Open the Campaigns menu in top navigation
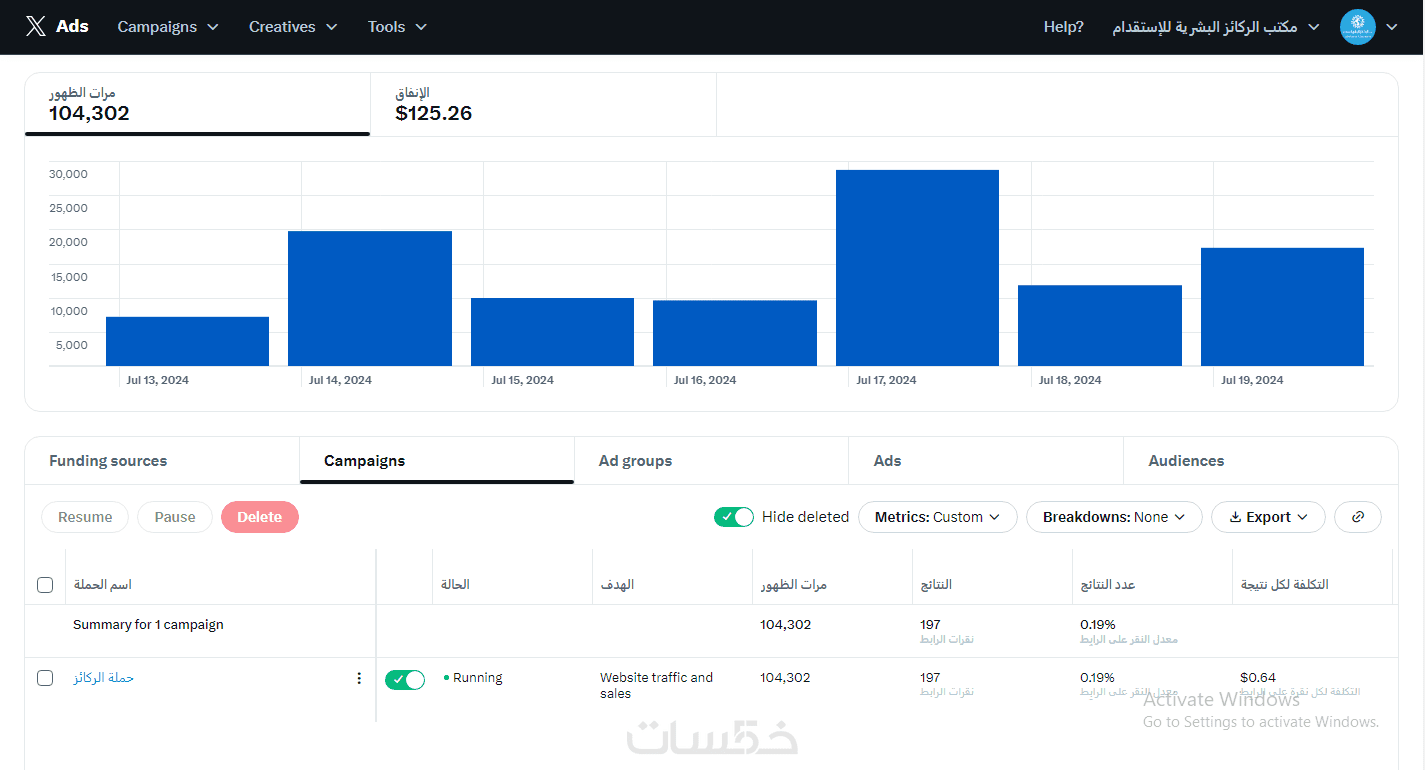Viewport: 1425px width, 770px height. [168, 27]
